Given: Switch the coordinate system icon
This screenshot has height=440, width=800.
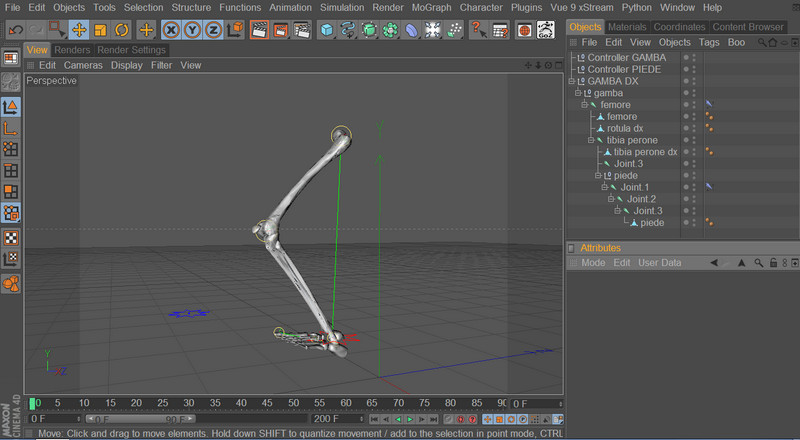Looking at the screenshot, I should coord(236,30).
